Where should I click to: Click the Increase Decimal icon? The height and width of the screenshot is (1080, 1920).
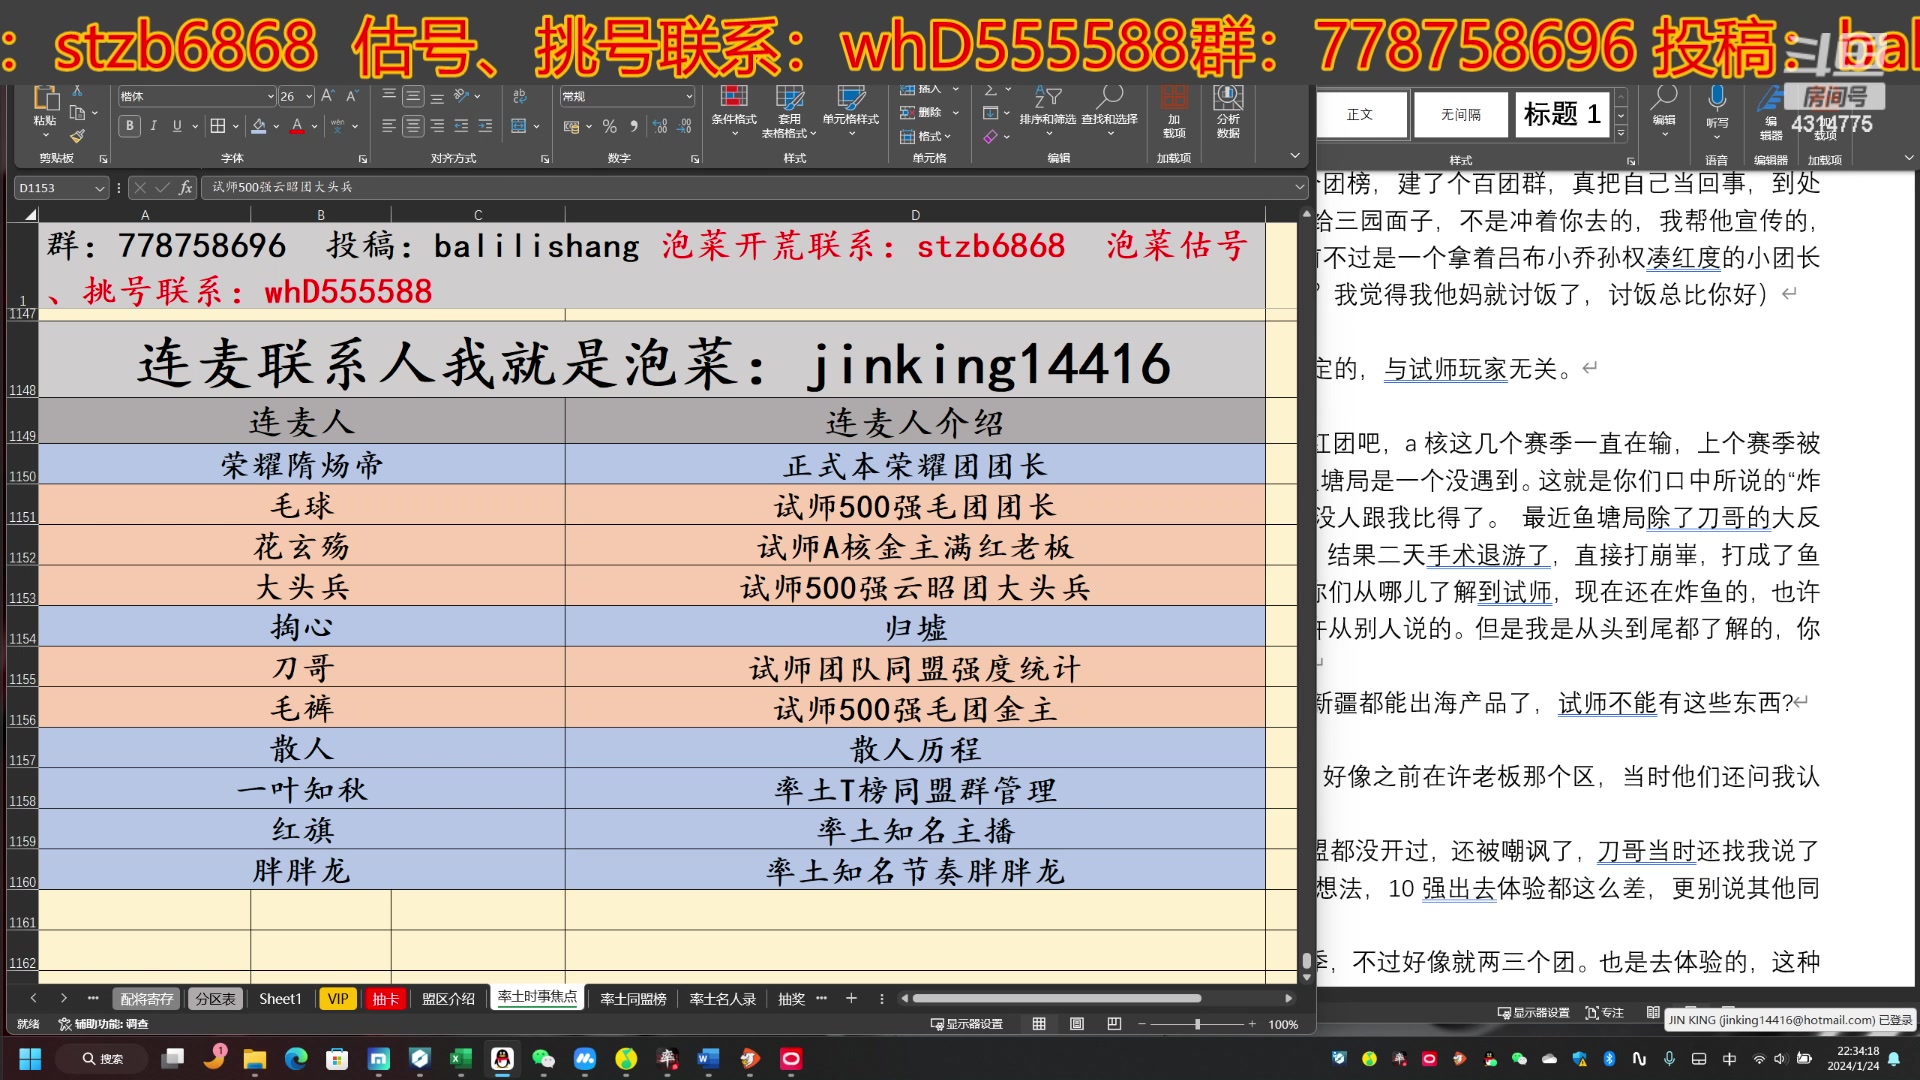tap(660, 127)
